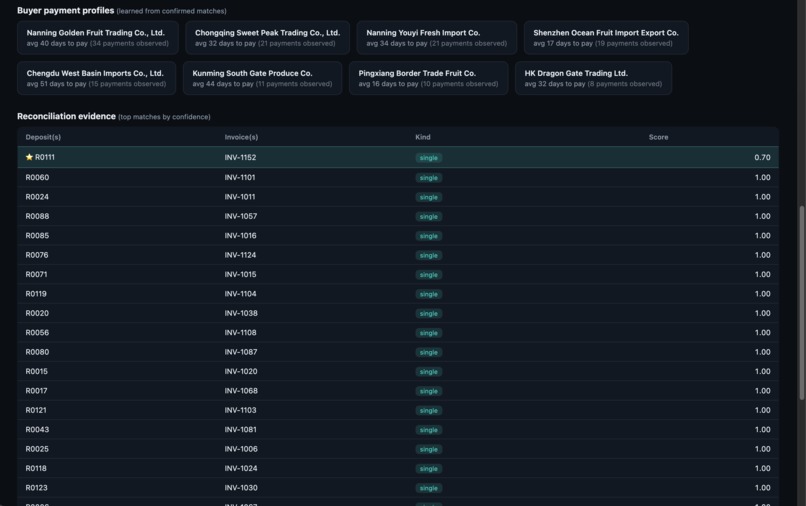Select deposit R0025
The image size is (806, 506).
pyautogui.click(x=37, y=449)
